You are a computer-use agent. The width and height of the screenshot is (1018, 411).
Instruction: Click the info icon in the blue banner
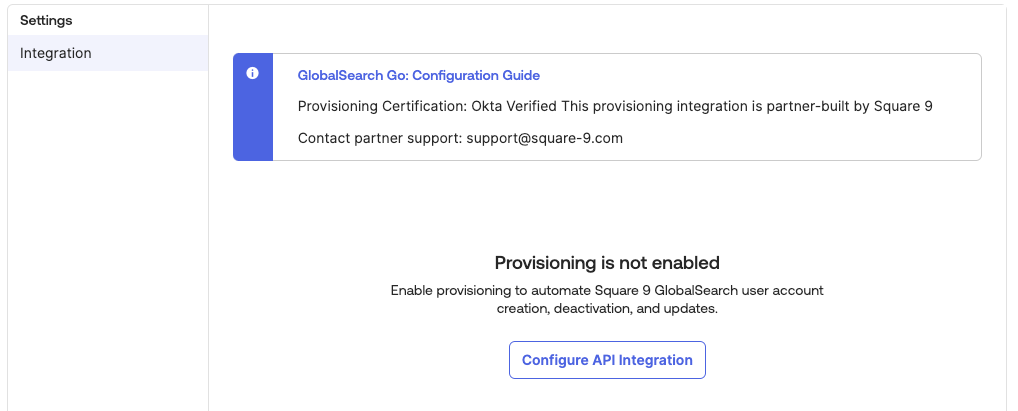(x=252, y=74)
